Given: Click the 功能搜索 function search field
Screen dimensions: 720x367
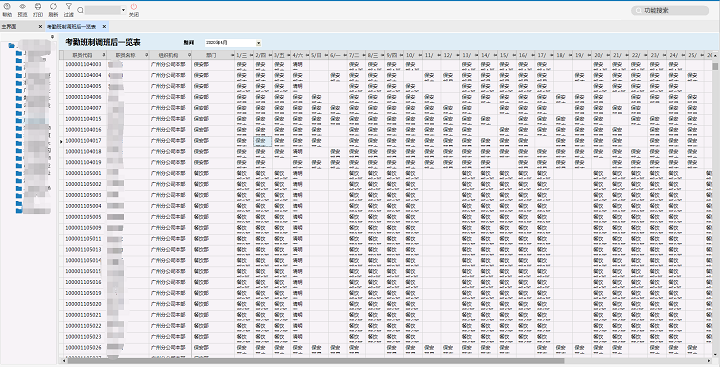Looking at the screenshot, I should tap(669, 10).
